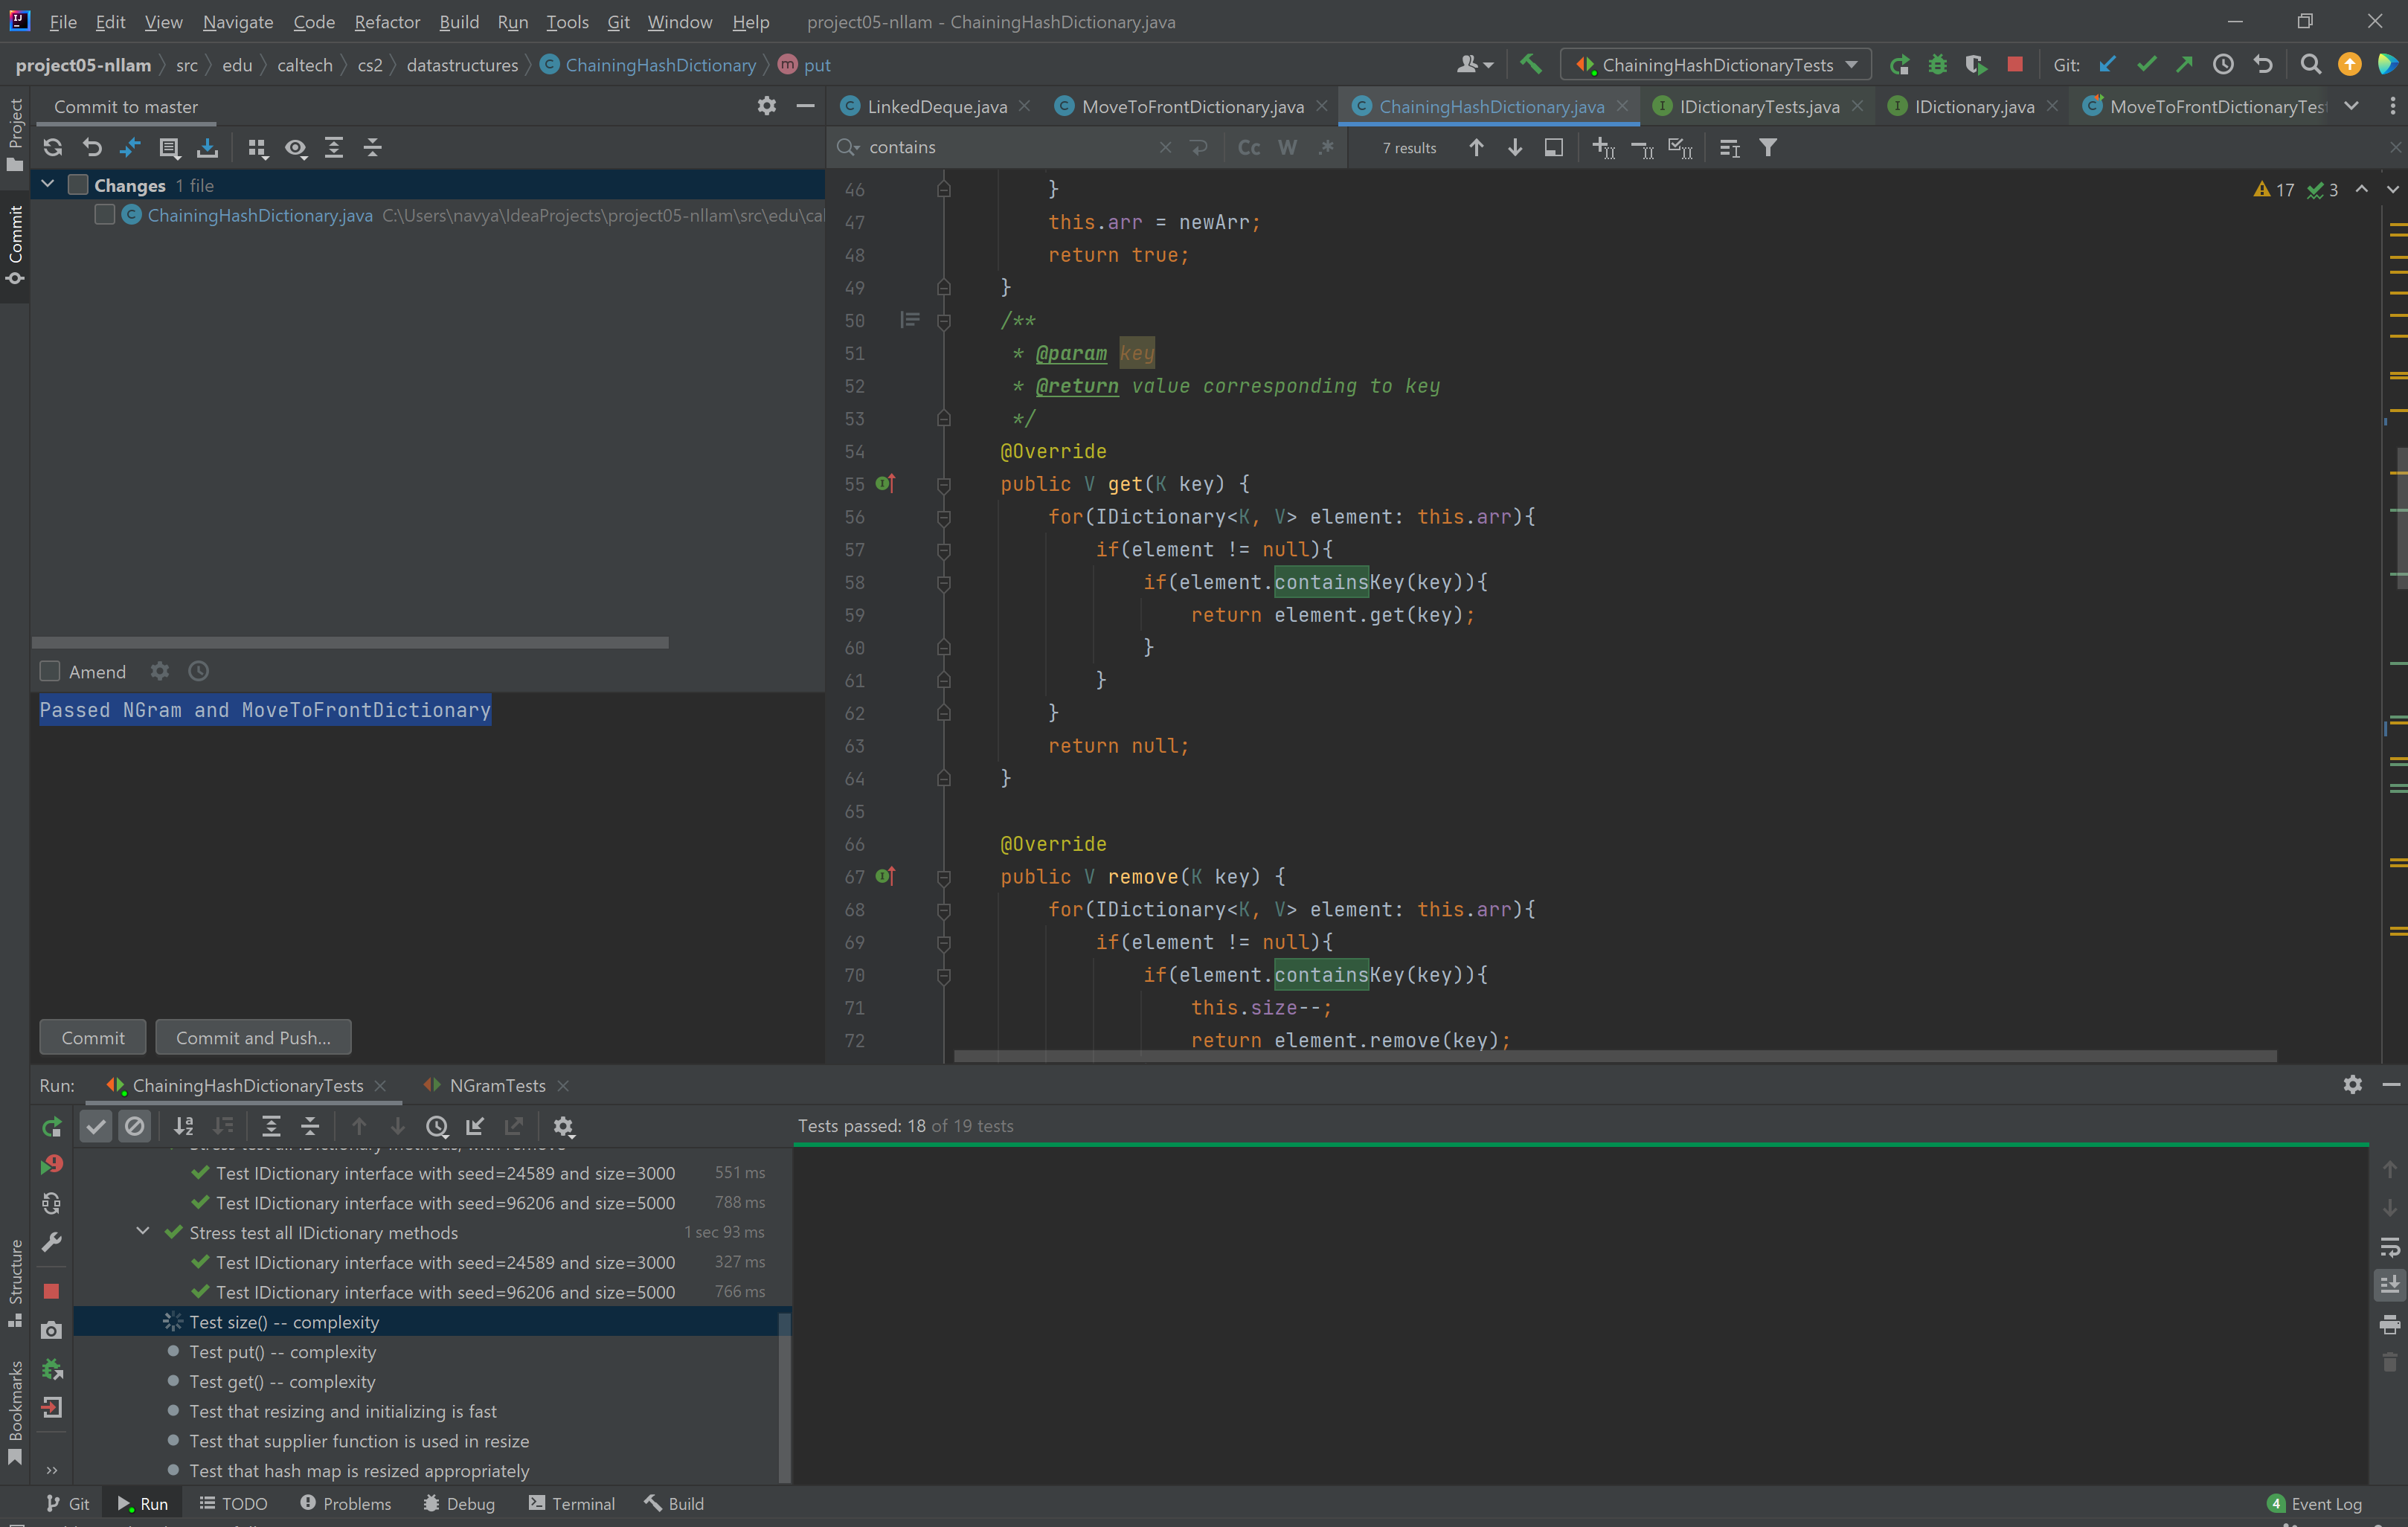Click the filter search results funnel icon
The width and height of the screenshot is (2408, 1527).
1768,148
